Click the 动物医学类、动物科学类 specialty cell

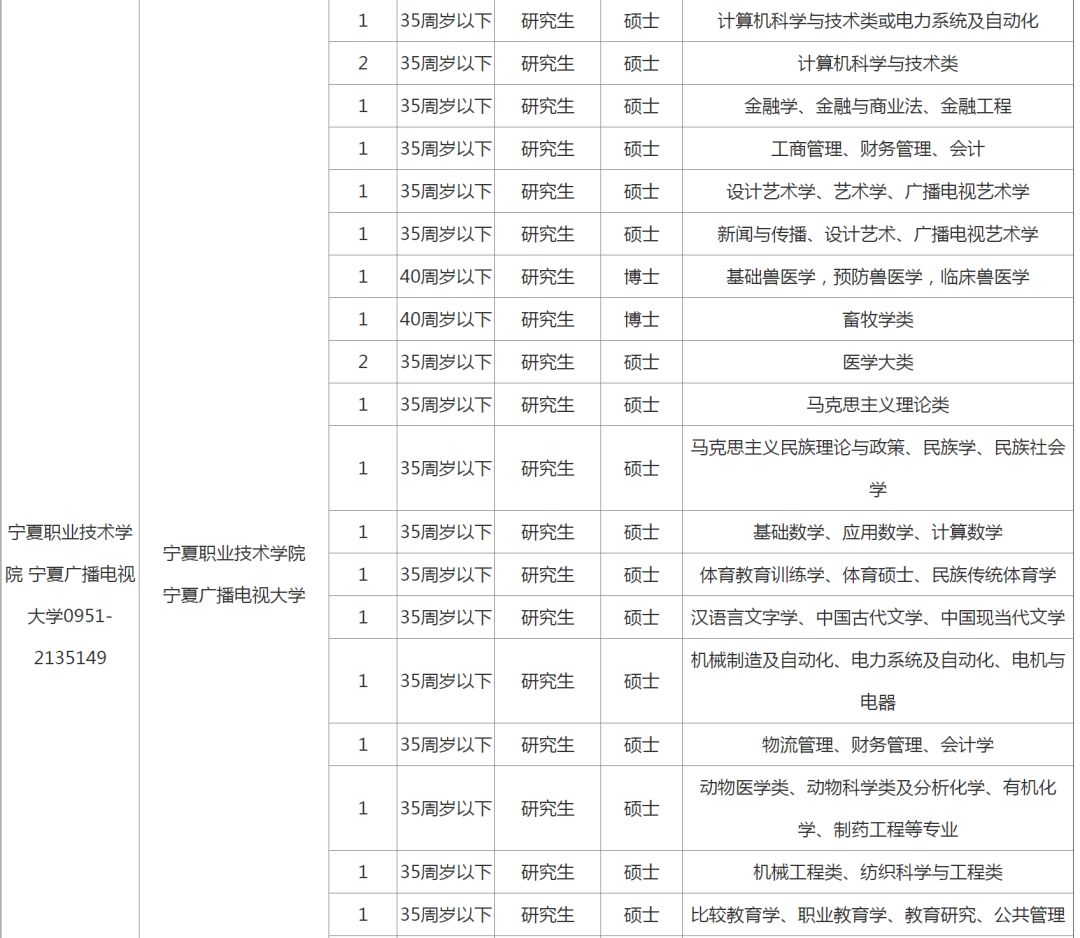pos(878,807)
